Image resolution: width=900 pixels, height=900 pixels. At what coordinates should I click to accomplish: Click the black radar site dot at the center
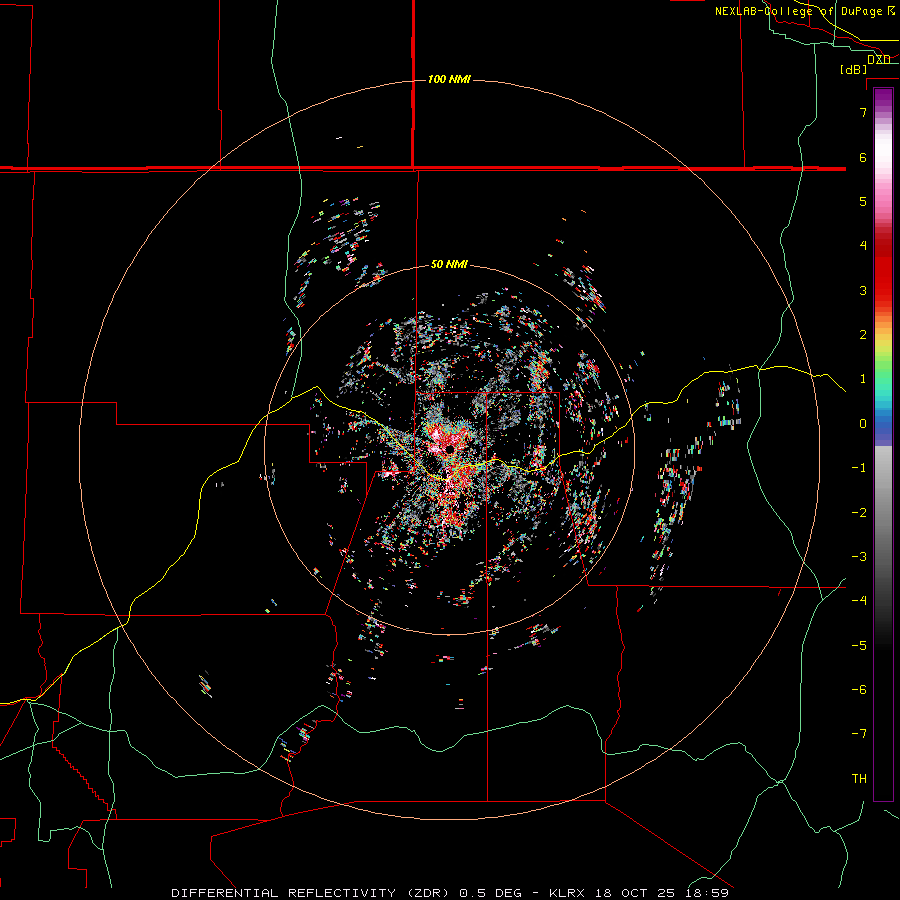coord(450,449)
